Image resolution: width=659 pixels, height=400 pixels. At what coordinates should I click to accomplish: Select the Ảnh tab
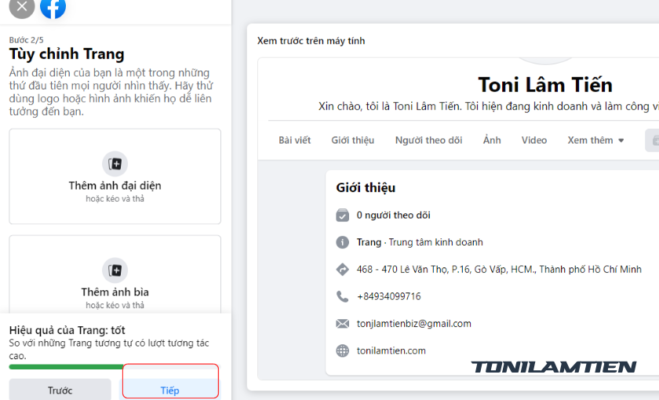492,140
